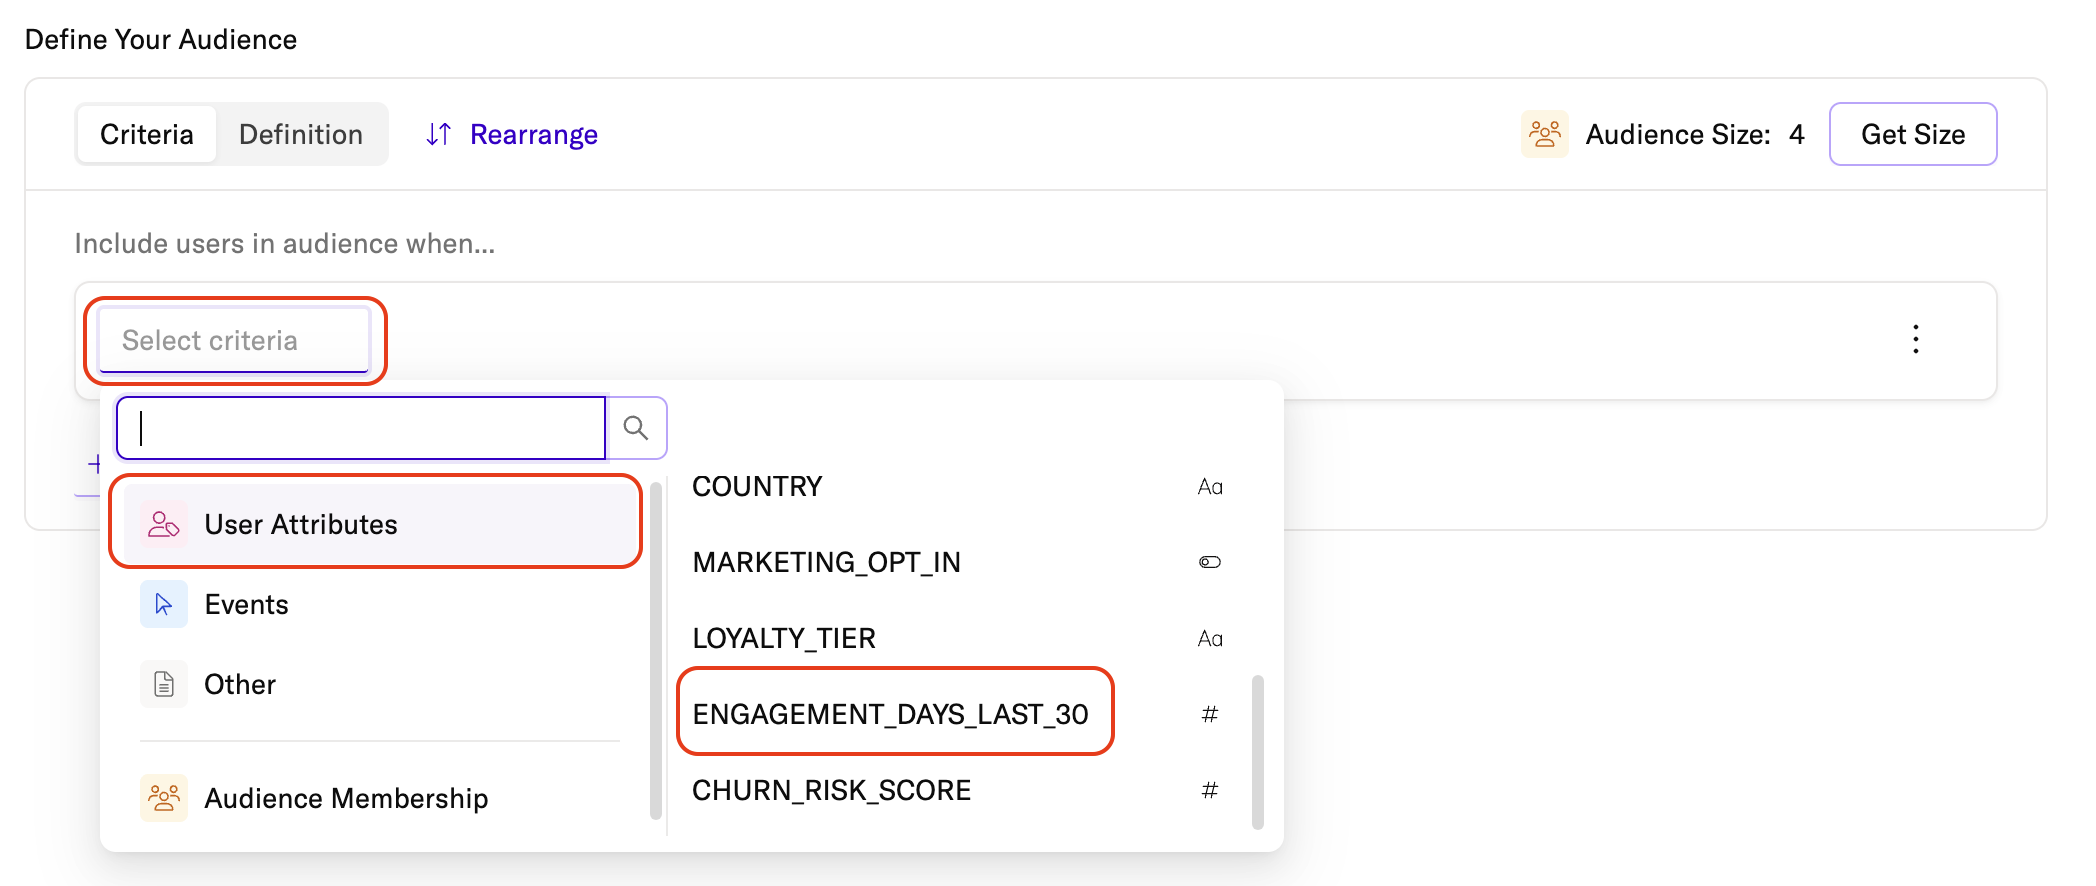Image resolution: width=2096 pixels, height=886 pixels.
Task: Focus the criteria search text field
Action: pyautogui.click(x=362, y=428)
